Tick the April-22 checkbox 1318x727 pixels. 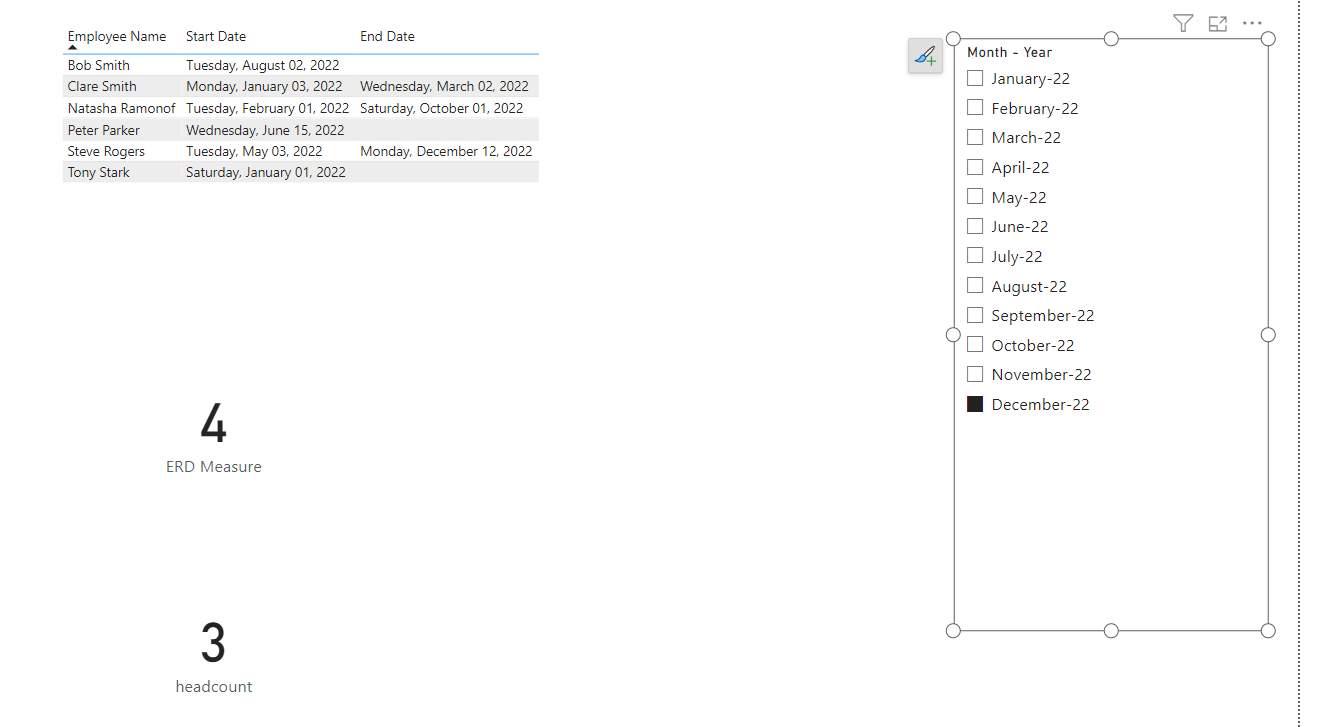click(x=975, y=167)
